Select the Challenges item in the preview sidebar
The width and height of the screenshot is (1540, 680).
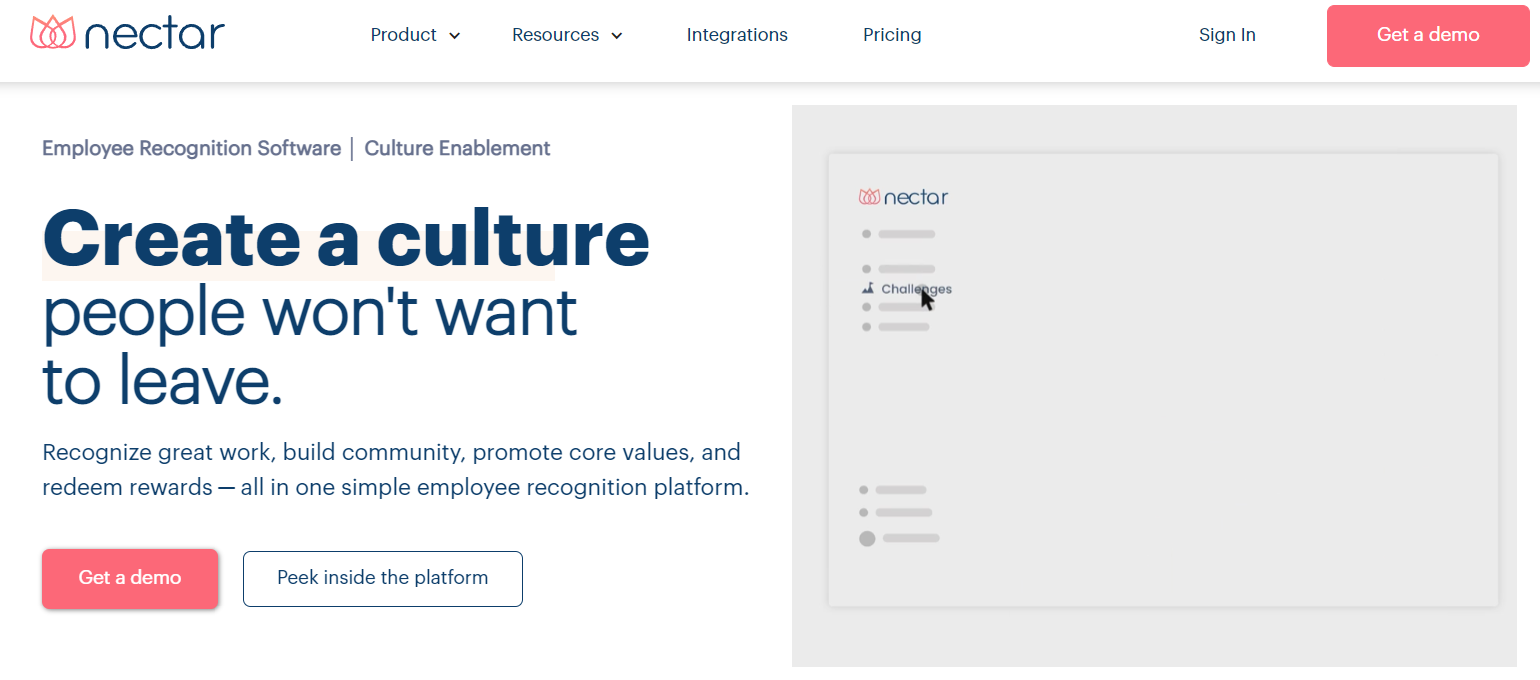tap(915, 289)
